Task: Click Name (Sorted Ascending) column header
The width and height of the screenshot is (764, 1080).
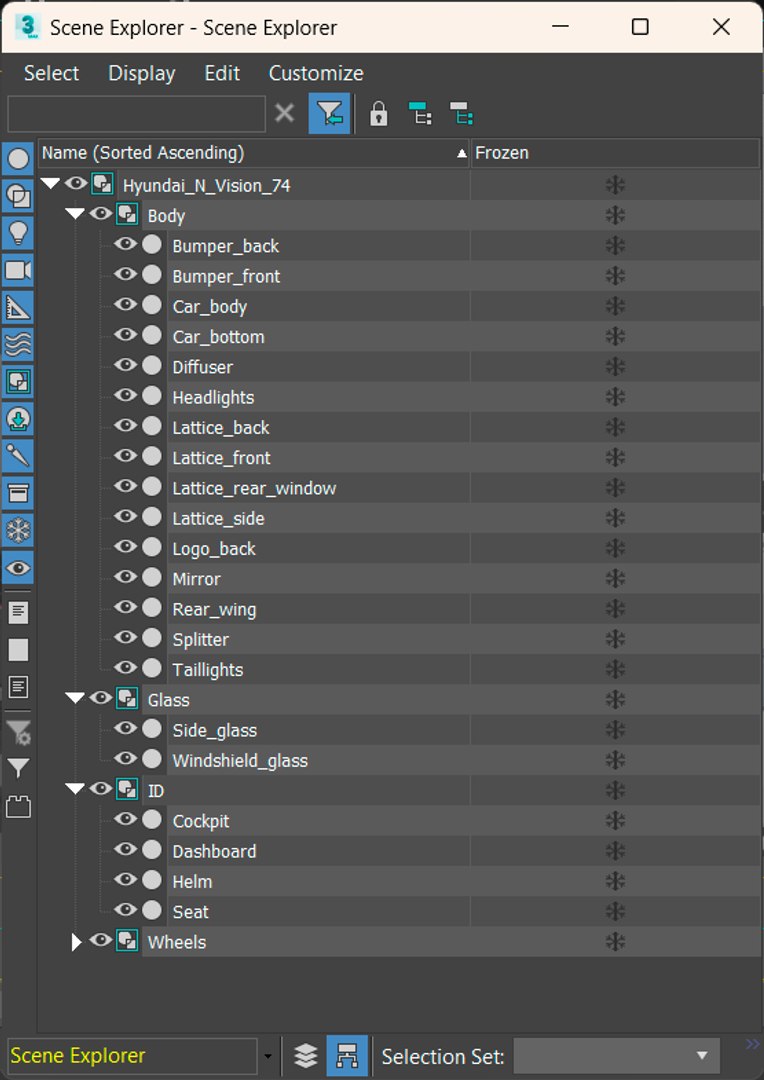Action: coord(254,153)
